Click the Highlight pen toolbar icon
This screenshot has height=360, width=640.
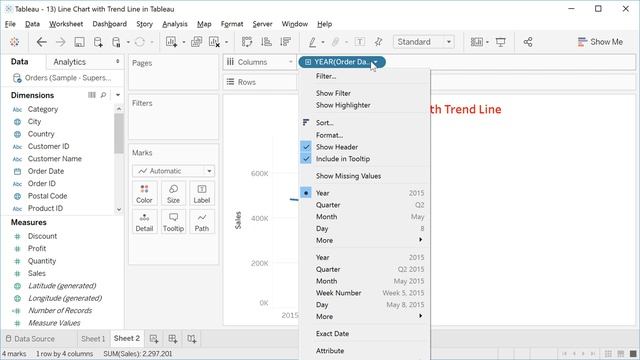pos(312,42)
